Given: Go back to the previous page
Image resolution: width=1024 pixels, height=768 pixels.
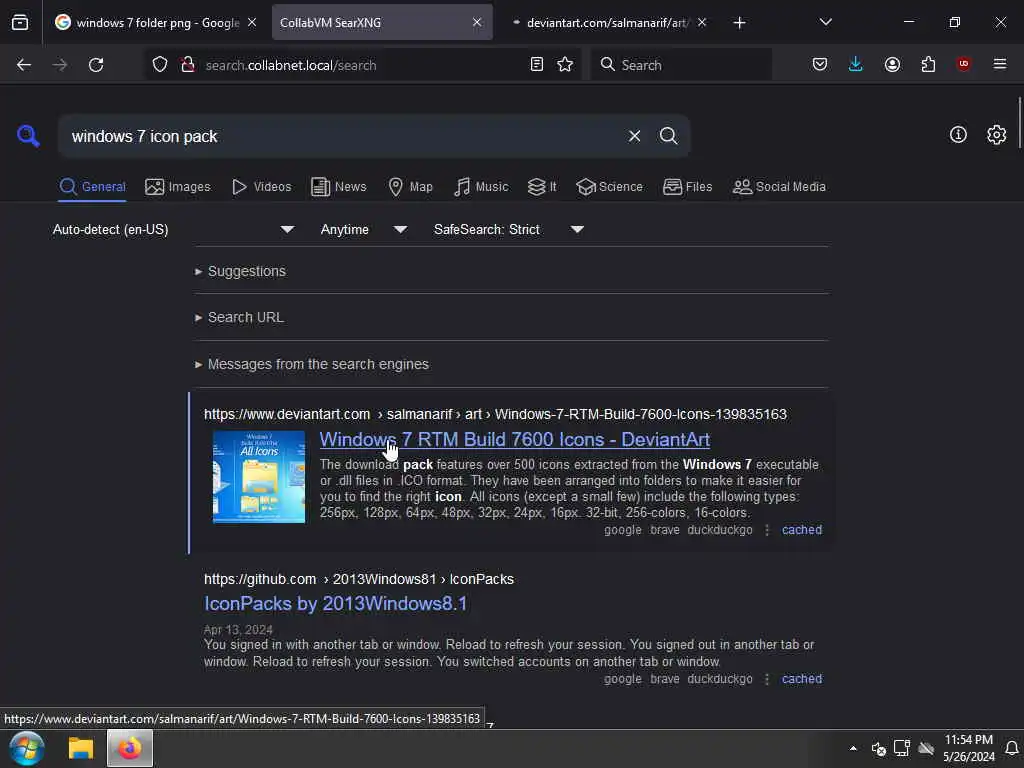Looking at the screenshot, I should coord(24,65).
